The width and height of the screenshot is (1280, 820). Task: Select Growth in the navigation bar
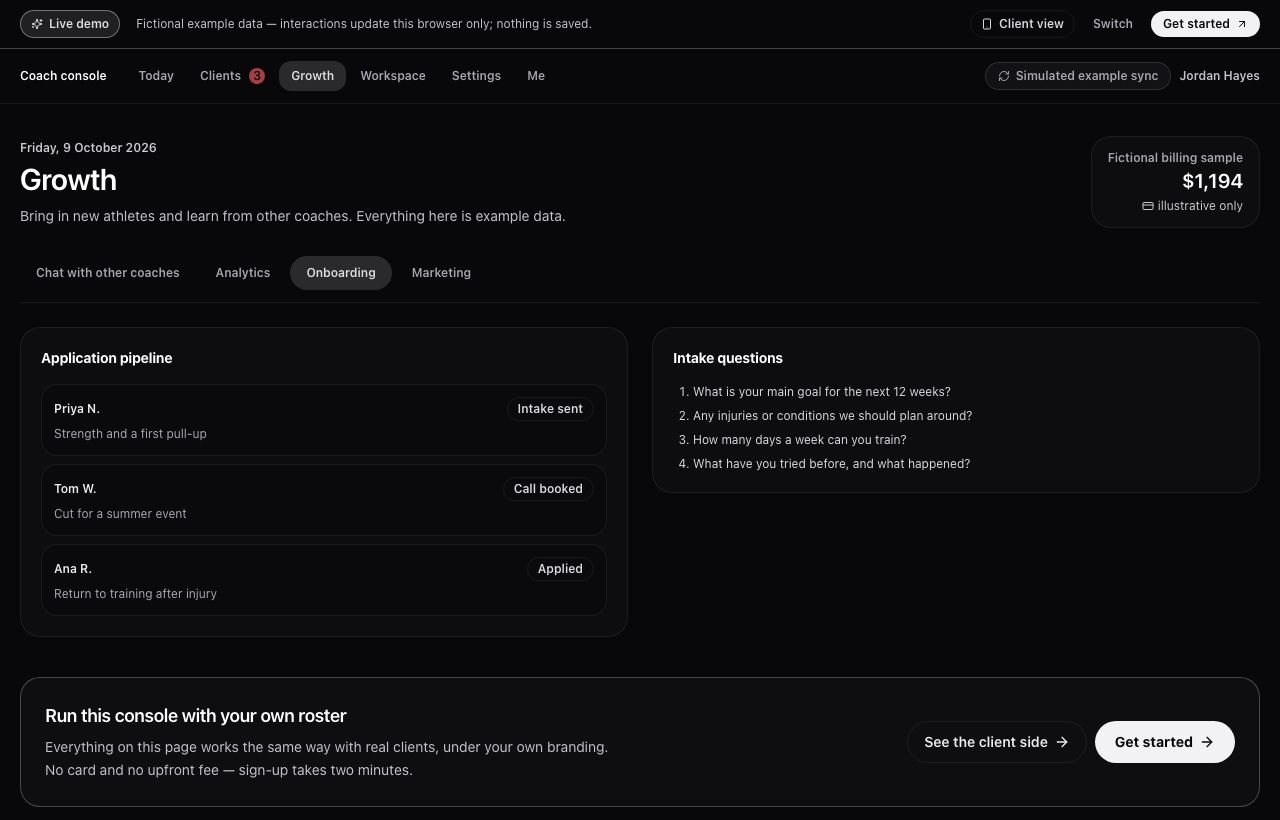click(312, 76)
